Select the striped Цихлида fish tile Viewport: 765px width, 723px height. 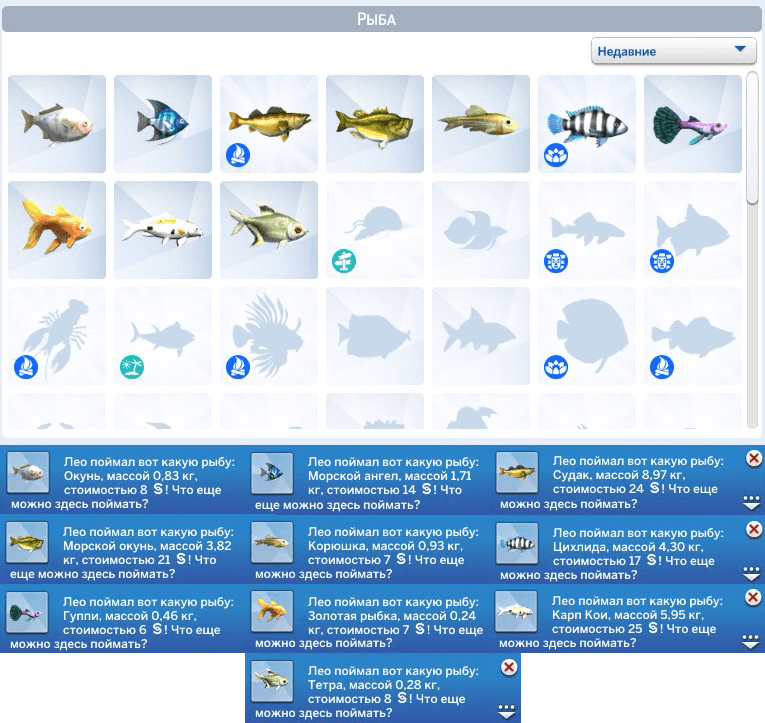pos(587,124)
